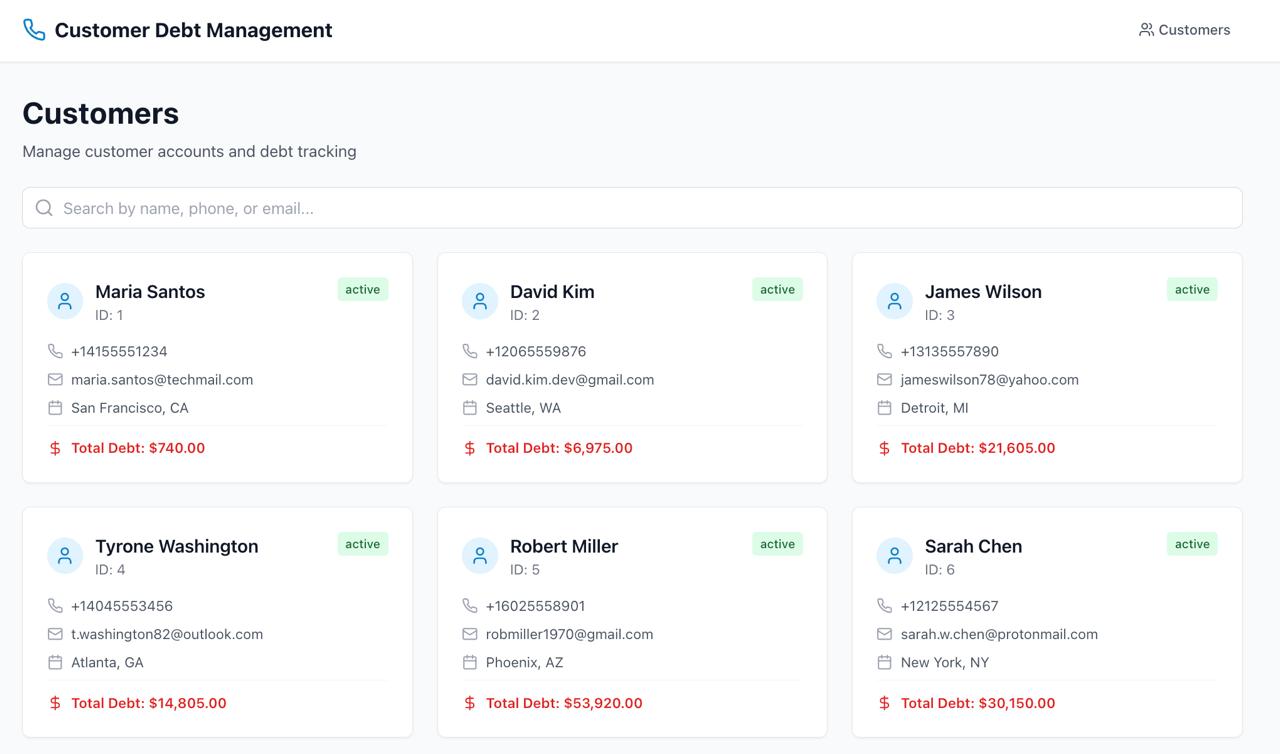Image resolution: width=1280 pixels, height=754 pixels.
Task: Open Sarah Chen customer name
Action: 973,546
